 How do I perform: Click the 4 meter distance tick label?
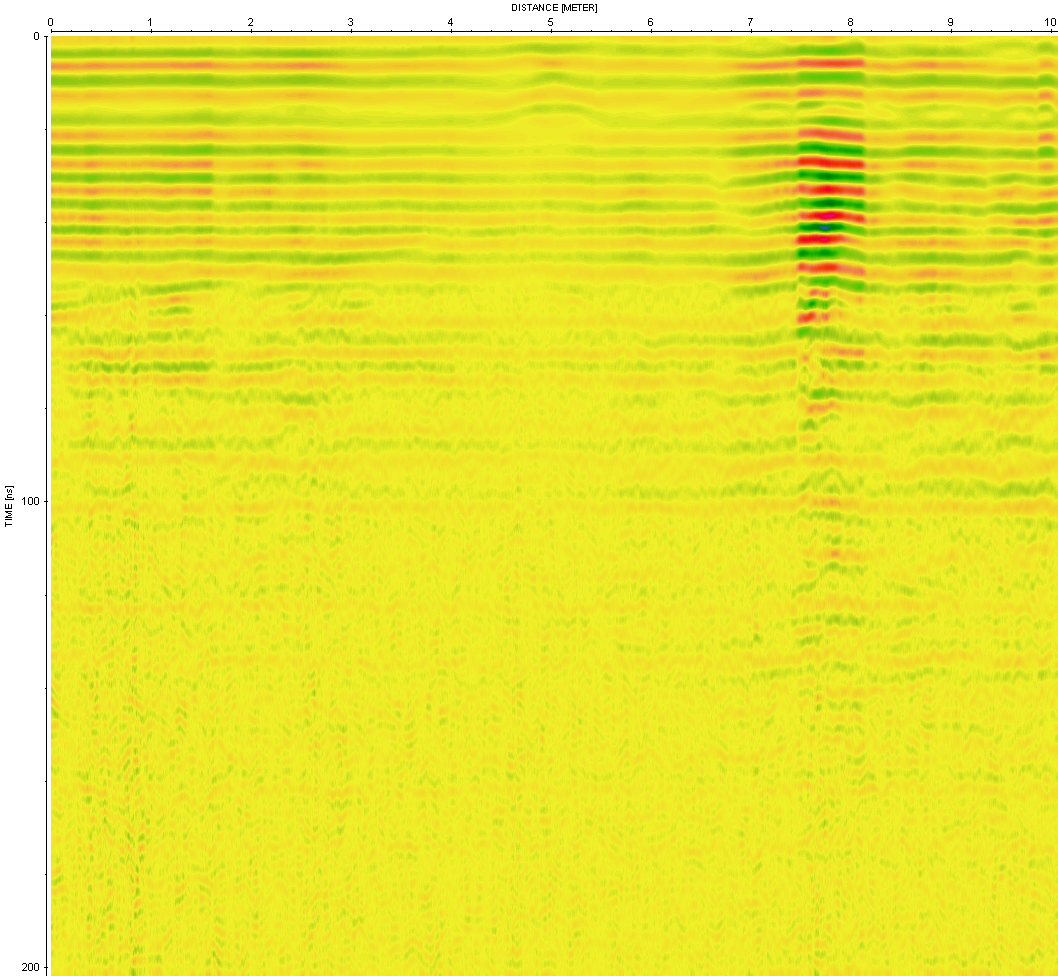click(x=450, y=22)
